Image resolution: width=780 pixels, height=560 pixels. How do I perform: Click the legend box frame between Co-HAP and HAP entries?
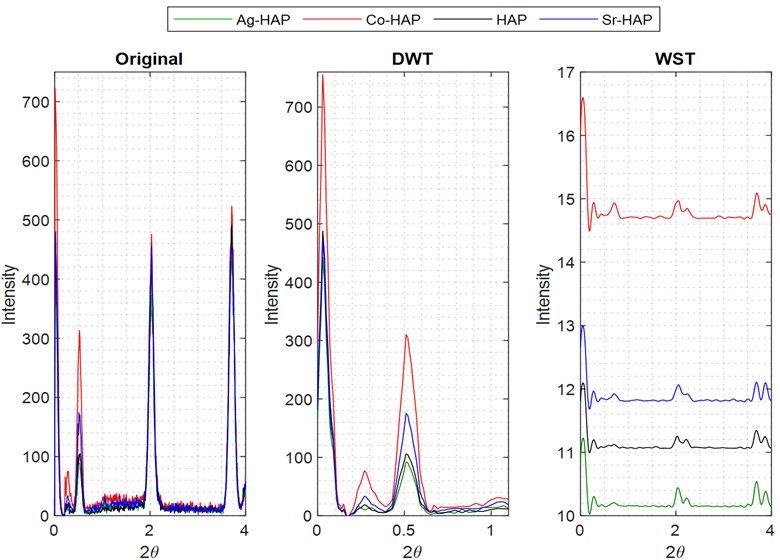pos(427,19)
